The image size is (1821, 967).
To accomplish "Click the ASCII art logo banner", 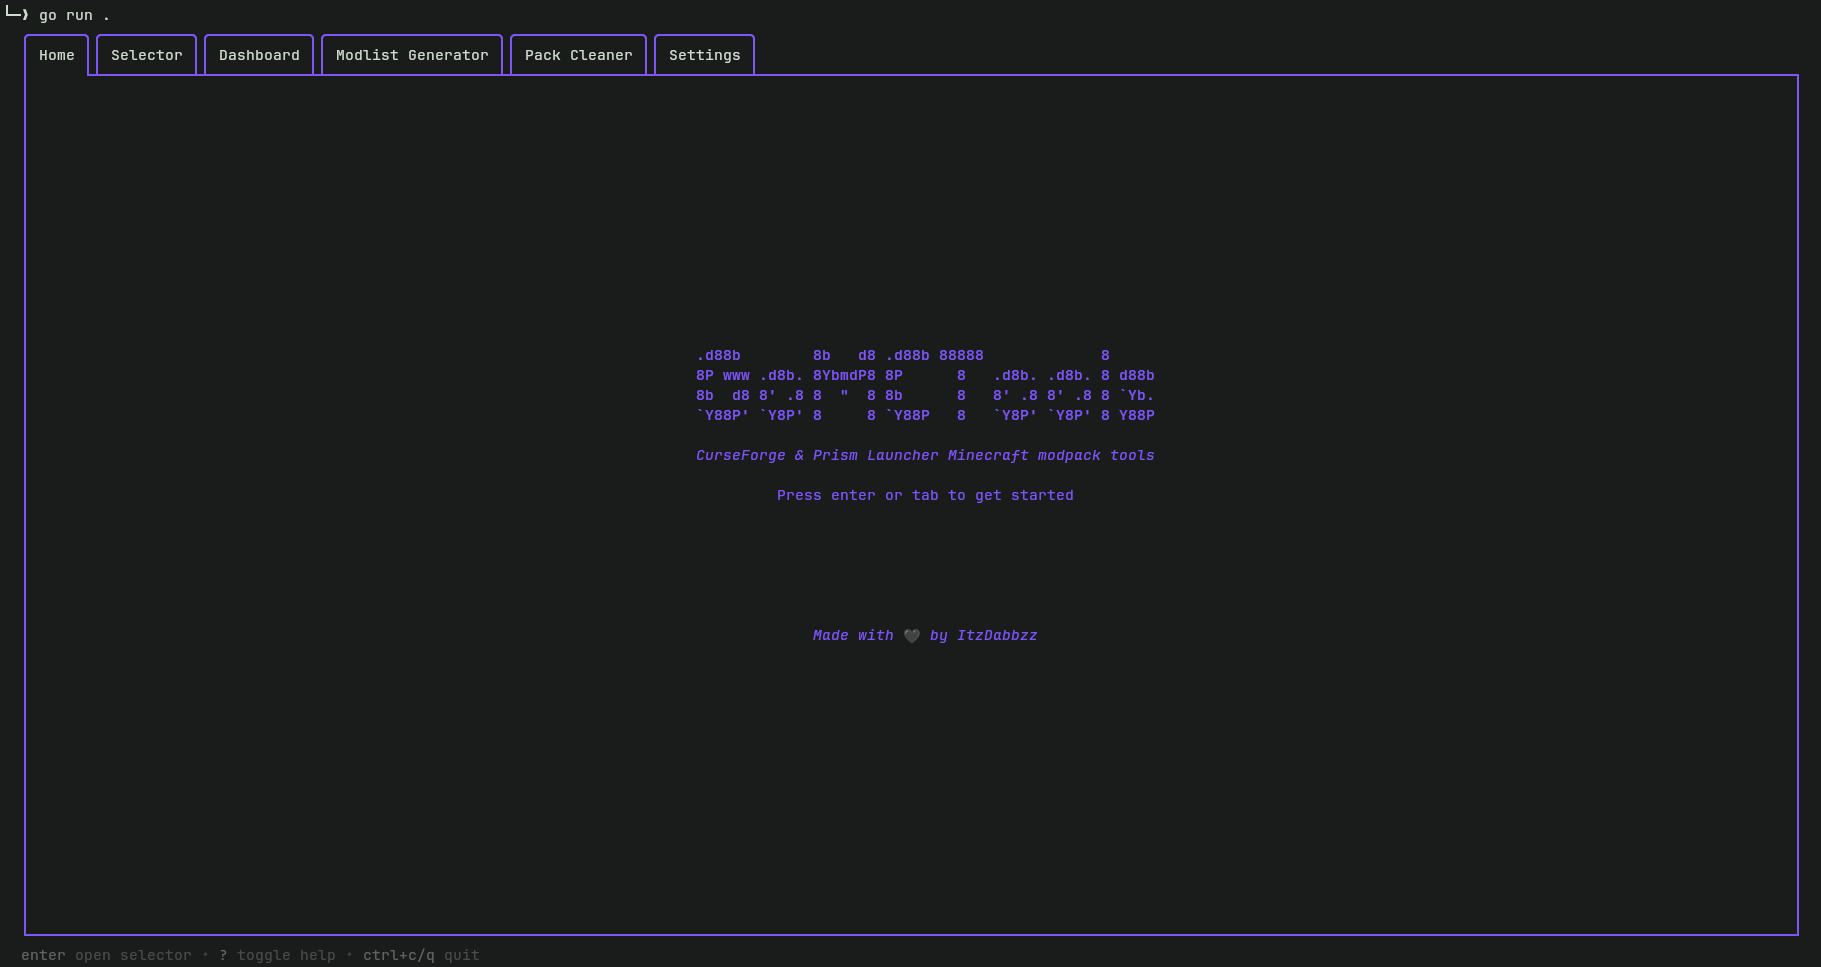I will (925, 385).
